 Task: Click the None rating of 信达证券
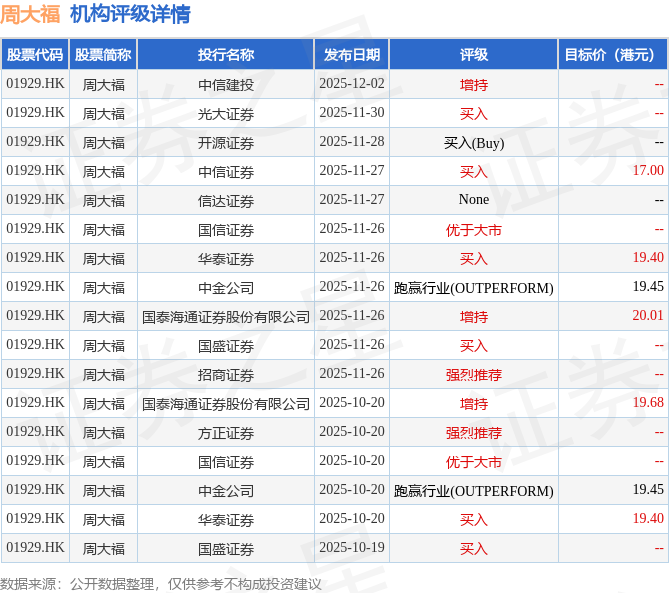(474, 199)
